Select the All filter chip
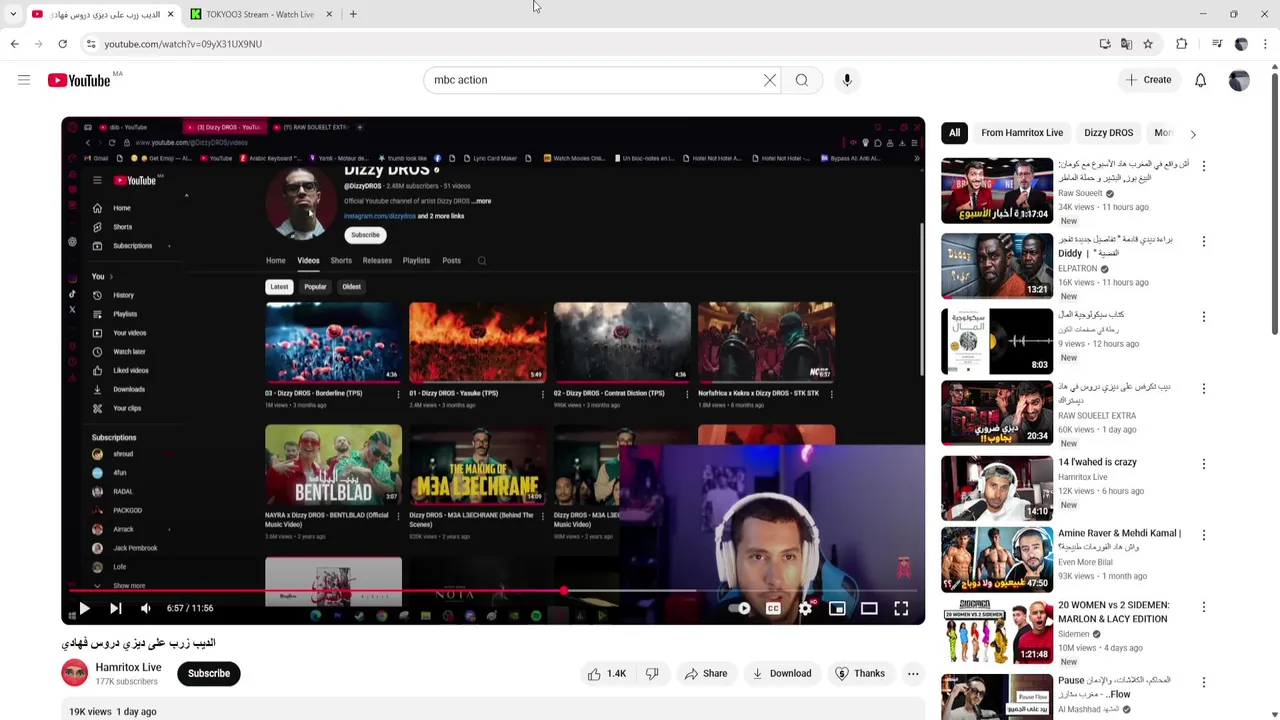This screenshot has height=720, width=1280. 954,133
